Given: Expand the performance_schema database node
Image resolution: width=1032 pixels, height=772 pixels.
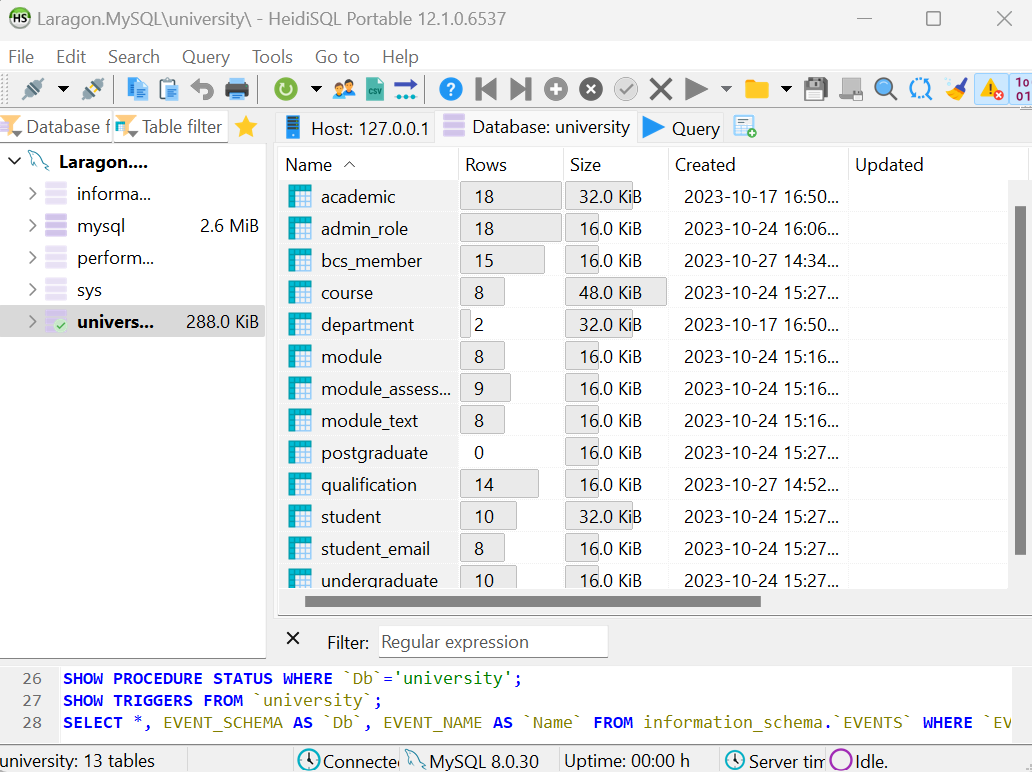Looking at the screenshot, I should pos(32,257).
